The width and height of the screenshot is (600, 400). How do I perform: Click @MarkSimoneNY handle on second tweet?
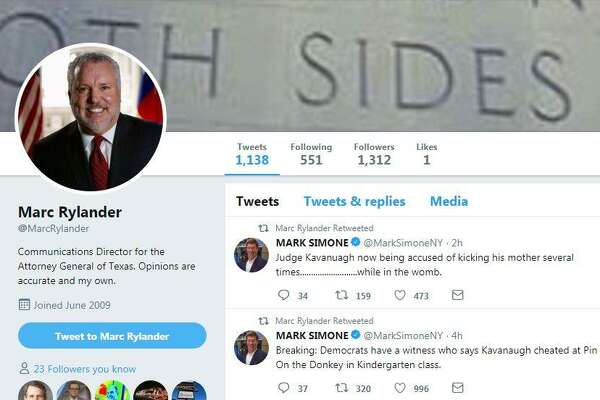click(403, 336)
